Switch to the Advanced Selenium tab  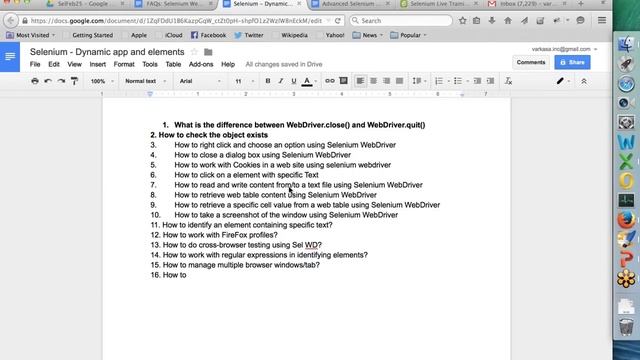click(x=350, y=4)
